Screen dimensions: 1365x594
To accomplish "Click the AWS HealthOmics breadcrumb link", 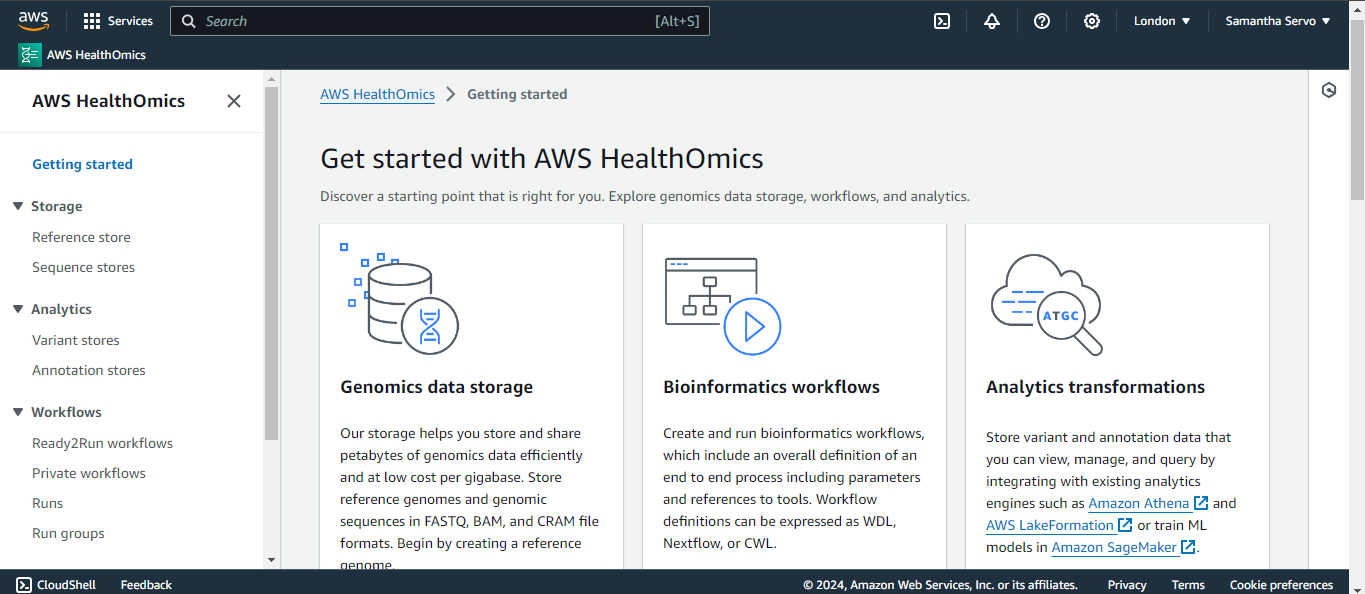I will [377, 94].
